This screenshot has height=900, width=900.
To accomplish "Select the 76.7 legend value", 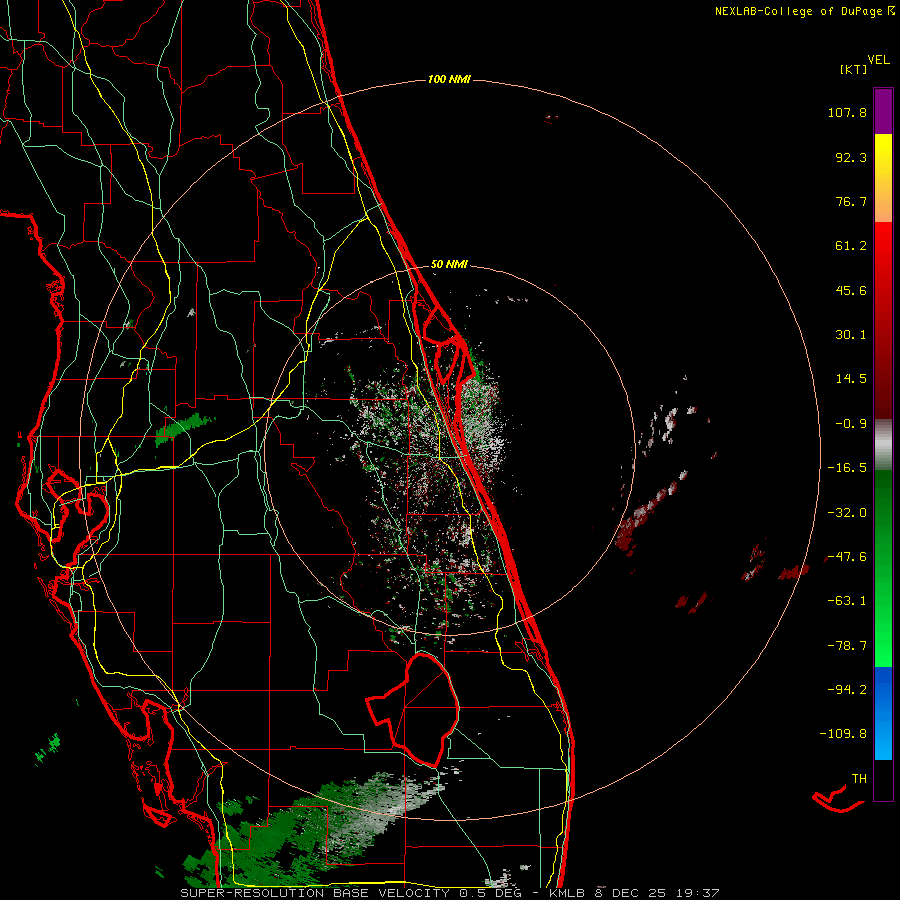I will tap(851, 201).
